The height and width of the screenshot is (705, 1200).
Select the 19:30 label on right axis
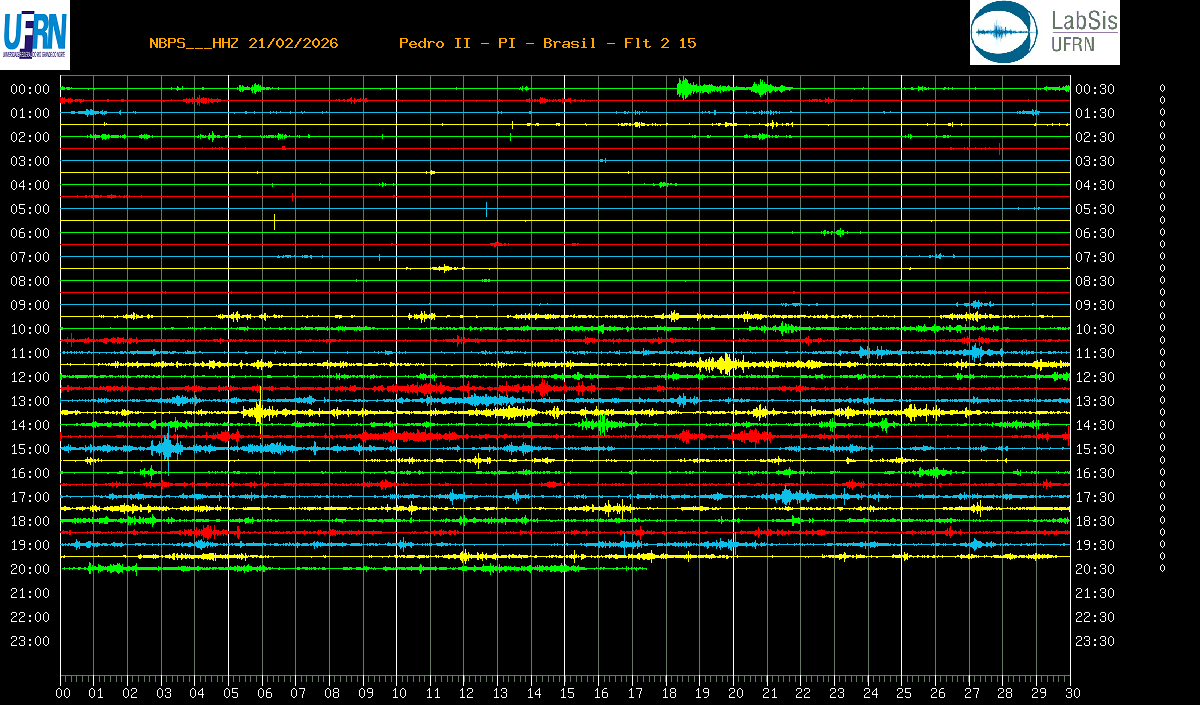(1095, 545)
